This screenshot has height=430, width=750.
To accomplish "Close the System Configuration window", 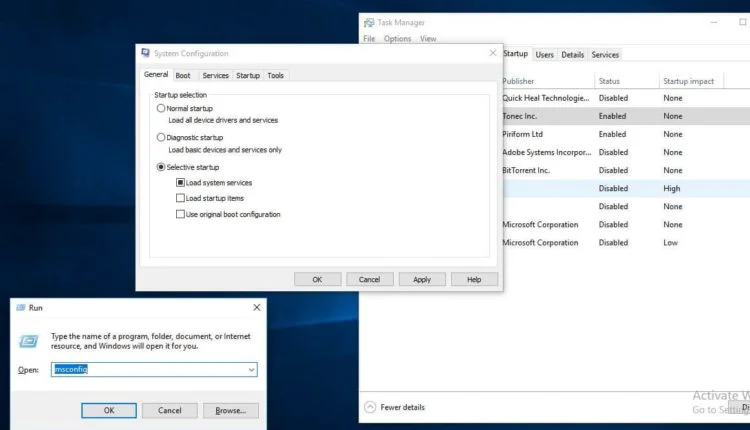I will pos(493,53).
